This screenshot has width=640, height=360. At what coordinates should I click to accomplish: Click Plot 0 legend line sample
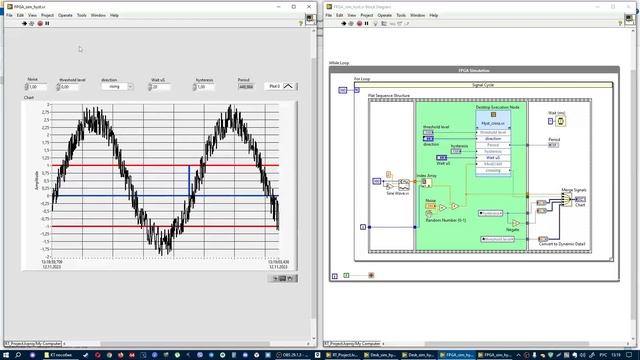coord(288,86)
